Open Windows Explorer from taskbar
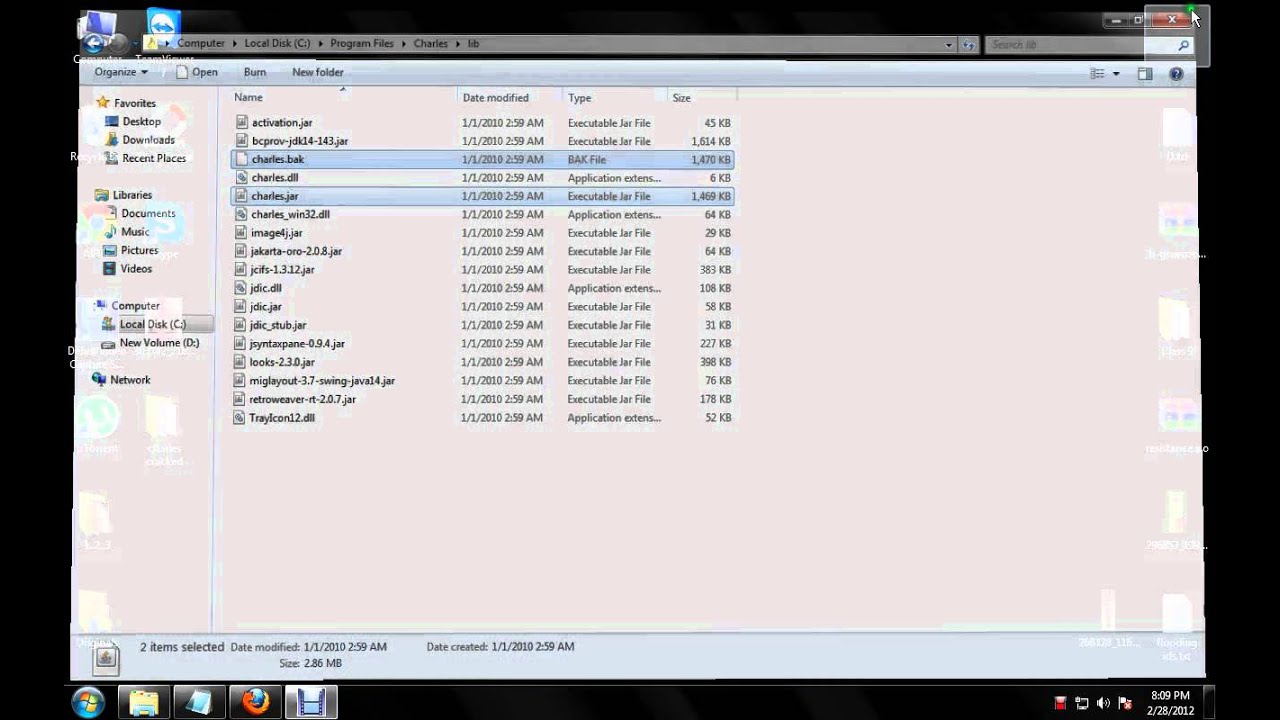1280x720 pixels. 143,702
